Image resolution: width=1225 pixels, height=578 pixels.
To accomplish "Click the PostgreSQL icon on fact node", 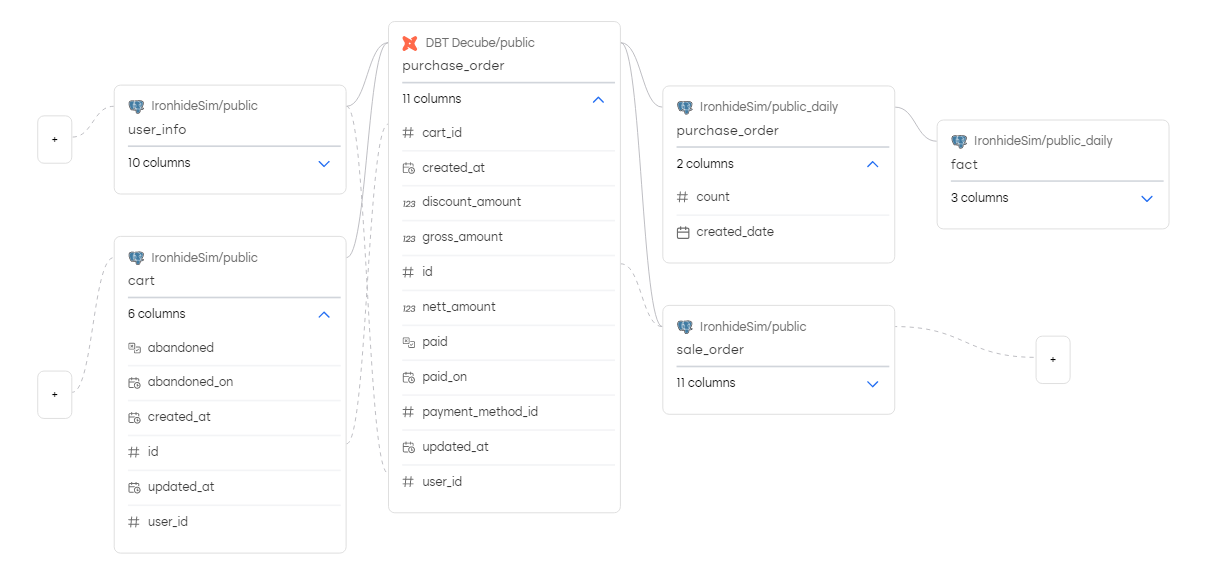I will point(959,141).
